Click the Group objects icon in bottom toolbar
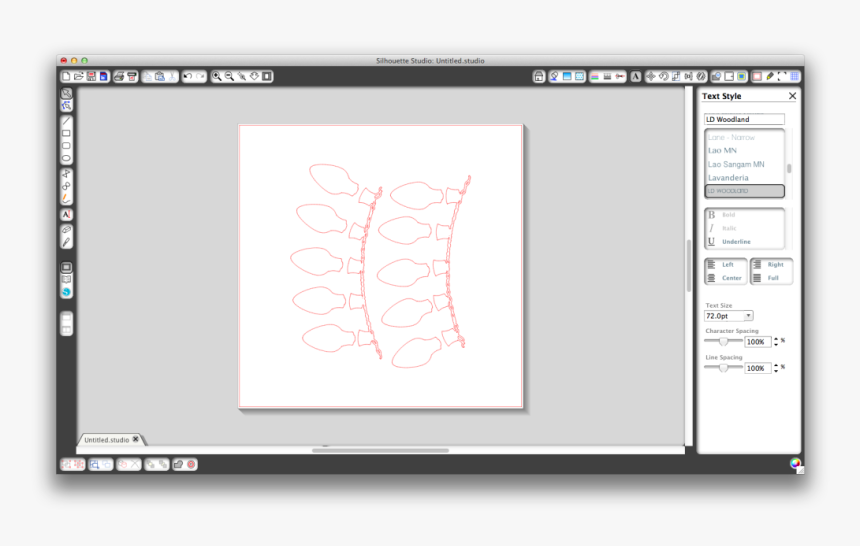Viewport: 860px width, 546px height. pyautogui.click(x=66, y=464)
